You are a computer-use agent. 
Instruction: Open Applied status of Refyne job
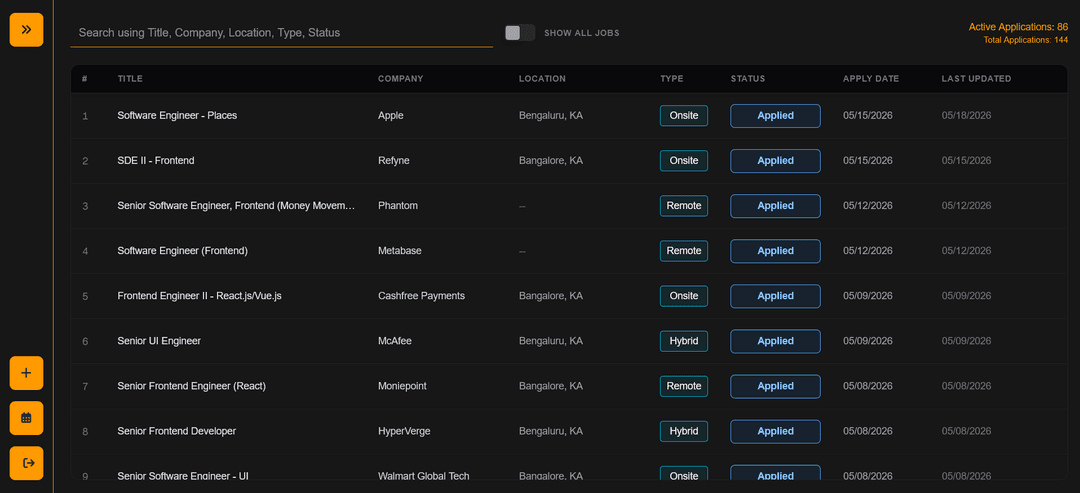(776, 160)
